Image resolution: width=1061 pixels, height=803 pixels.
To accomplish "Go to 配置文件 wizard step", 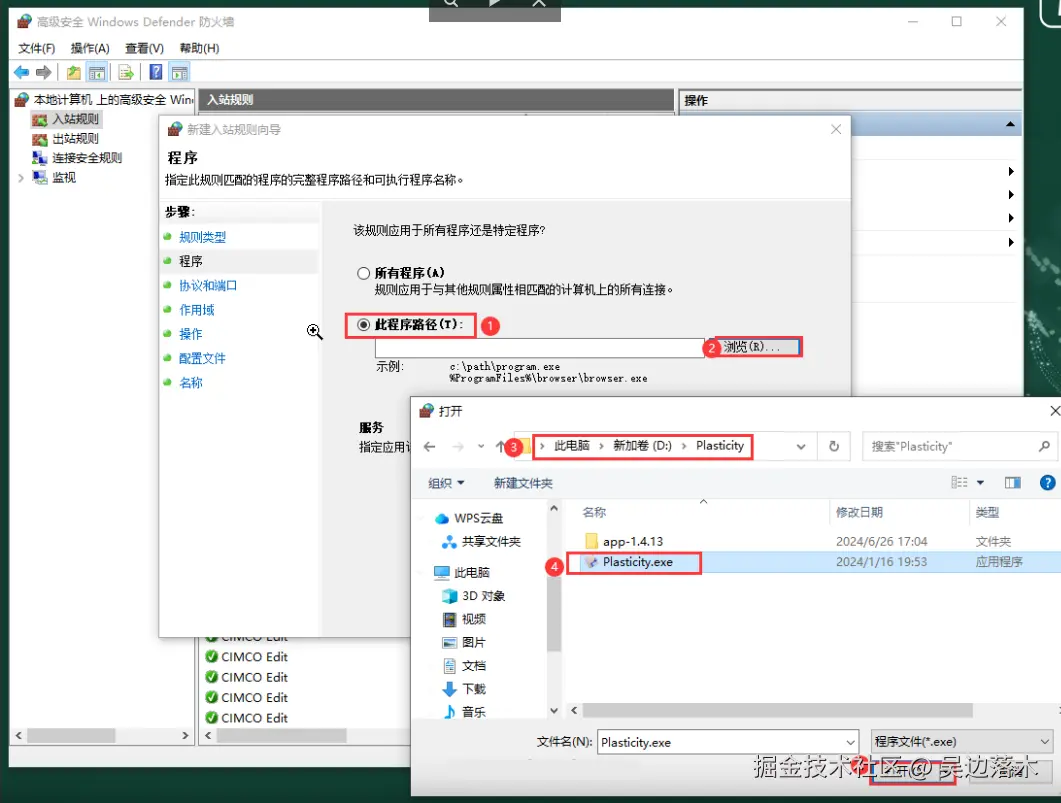I will coord(202,359).
